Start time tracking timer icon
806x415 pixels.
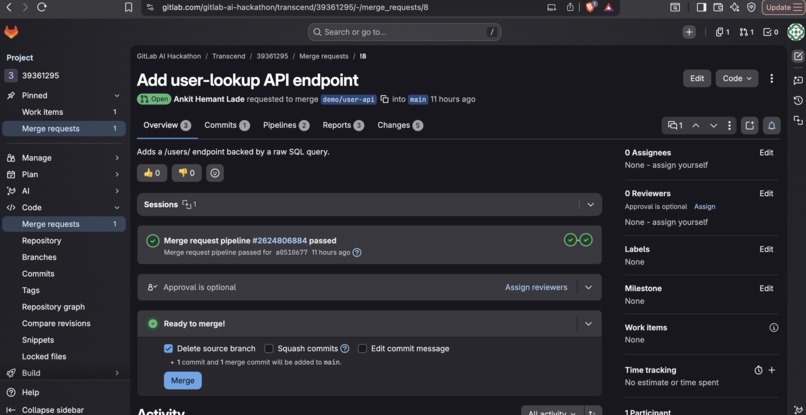(758, 370)
